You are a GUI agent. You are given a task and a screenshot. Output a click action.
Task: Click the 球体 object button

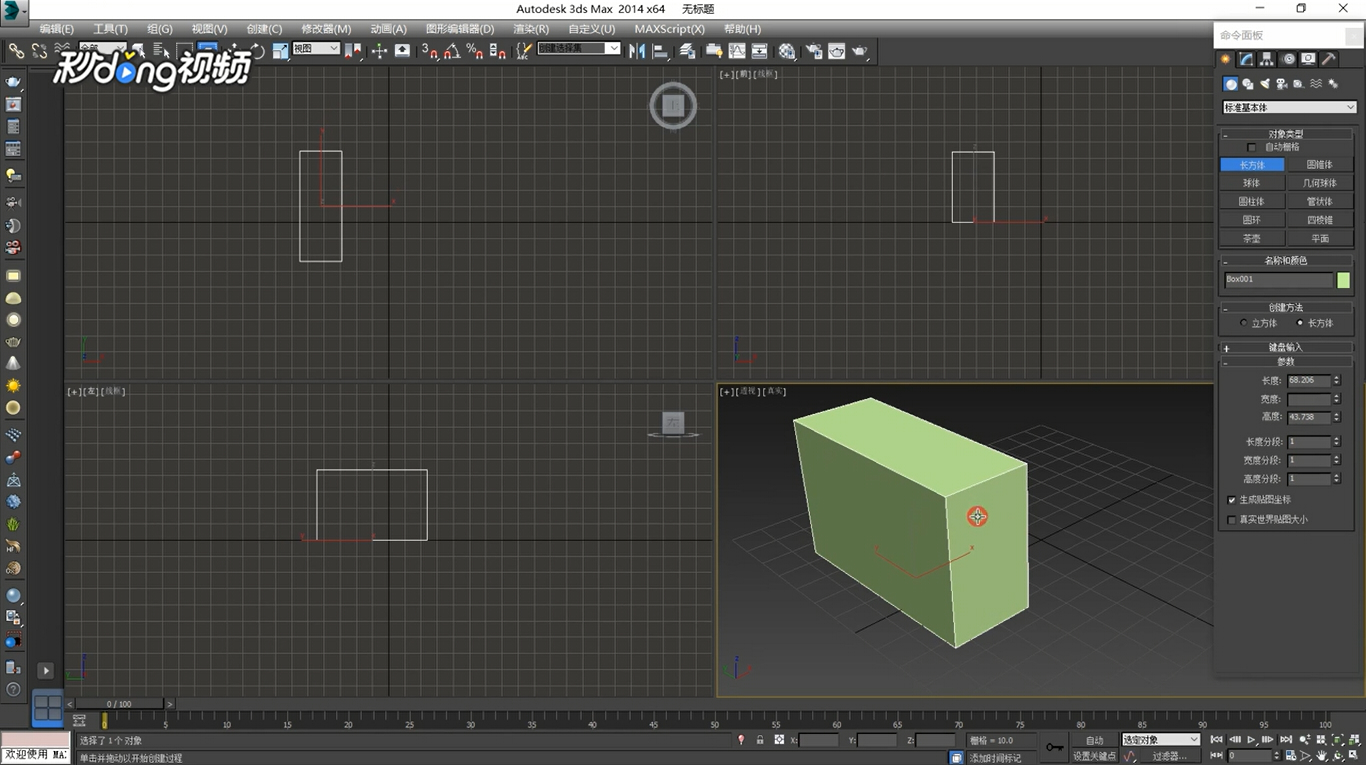tap(1252, 183)
